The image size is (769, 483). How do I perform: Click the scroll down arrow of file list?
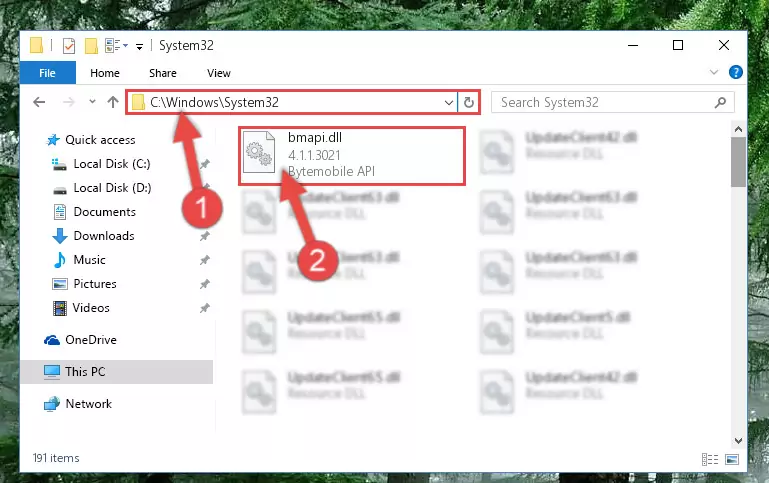click(x=738, y=440)
